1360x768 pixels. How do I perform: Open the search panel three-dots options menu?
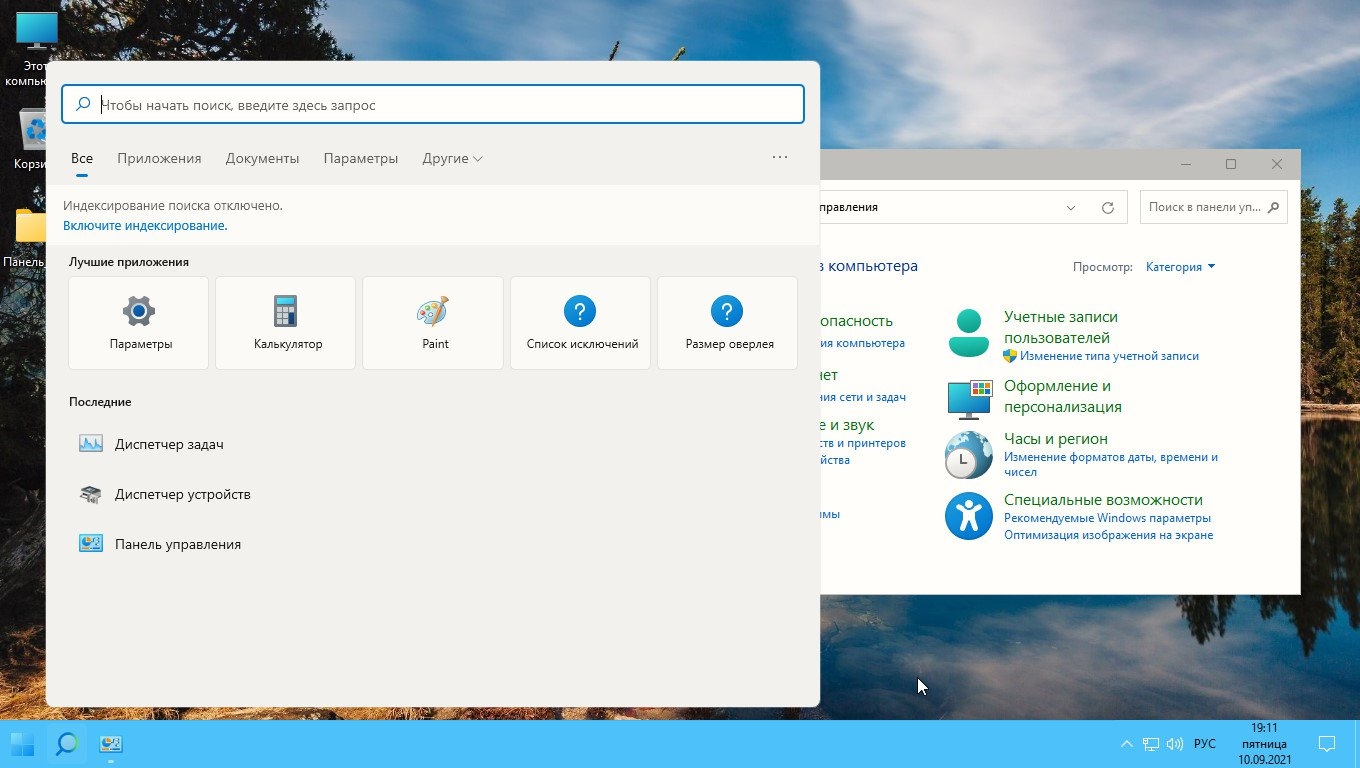tap(780, 157)
